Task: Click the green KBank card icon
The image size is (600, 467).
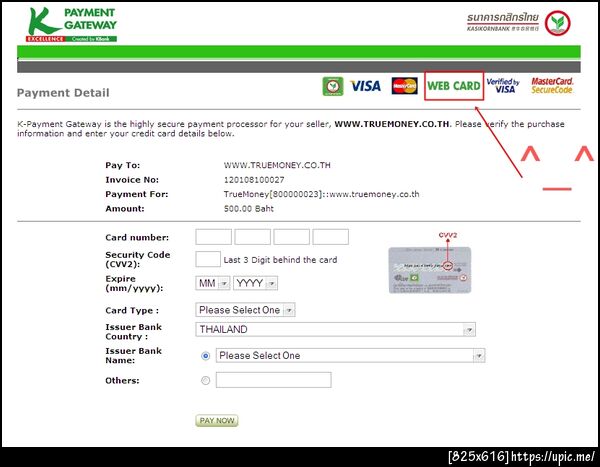Action: click(x=333, y=86)
